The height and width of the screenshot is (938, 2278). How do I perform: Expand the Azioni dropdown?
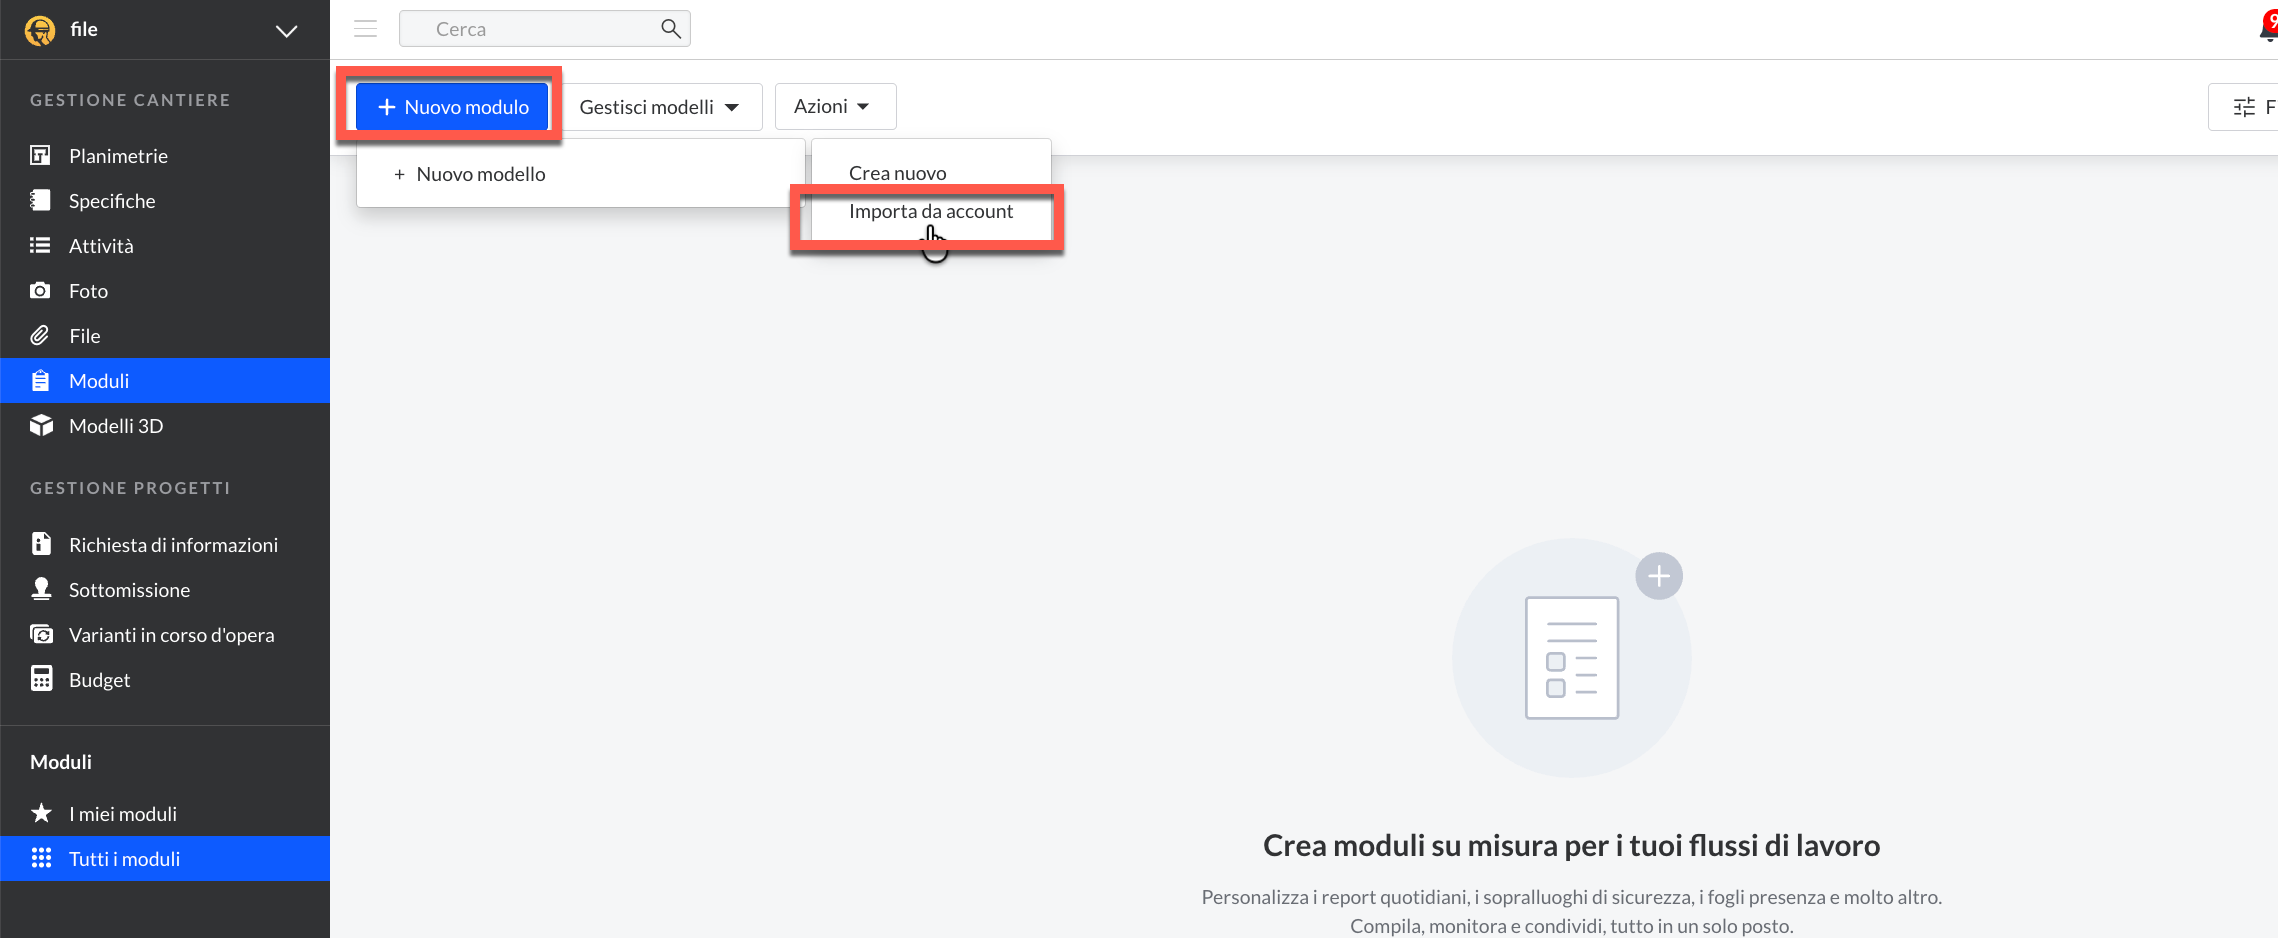833,106
